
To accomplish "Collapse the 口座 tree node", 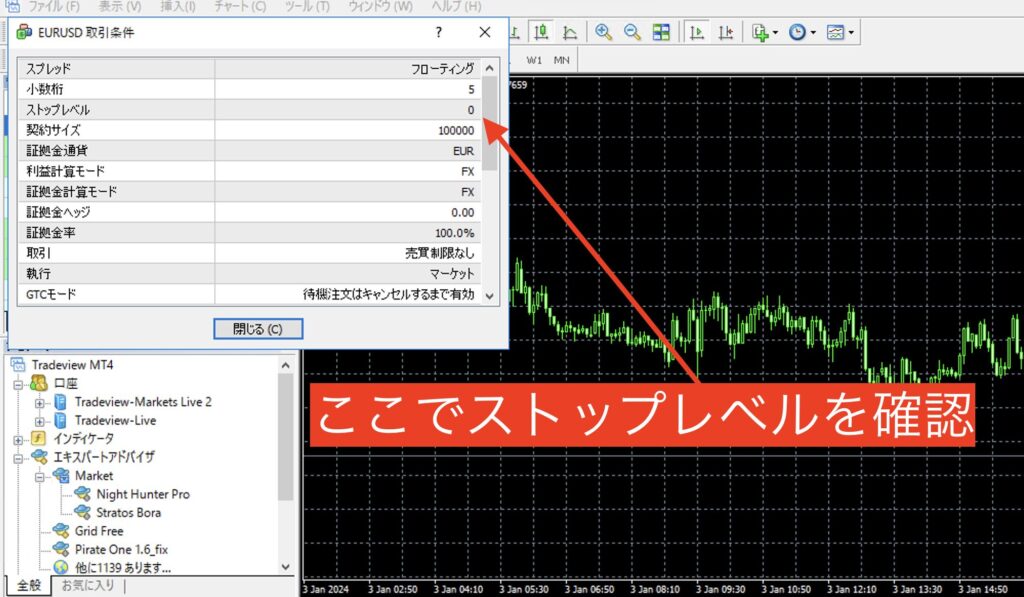I will pos(18,384).
